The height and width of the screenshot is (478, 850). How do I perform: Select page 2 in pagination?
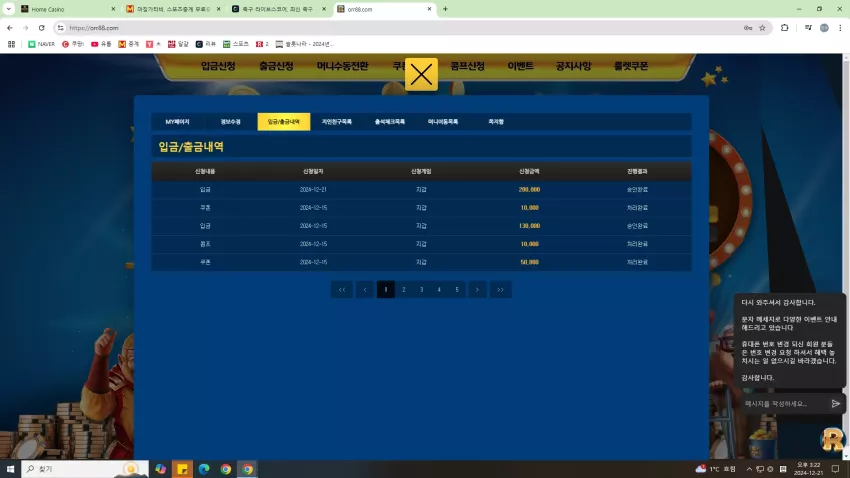(x=403, y=289)
